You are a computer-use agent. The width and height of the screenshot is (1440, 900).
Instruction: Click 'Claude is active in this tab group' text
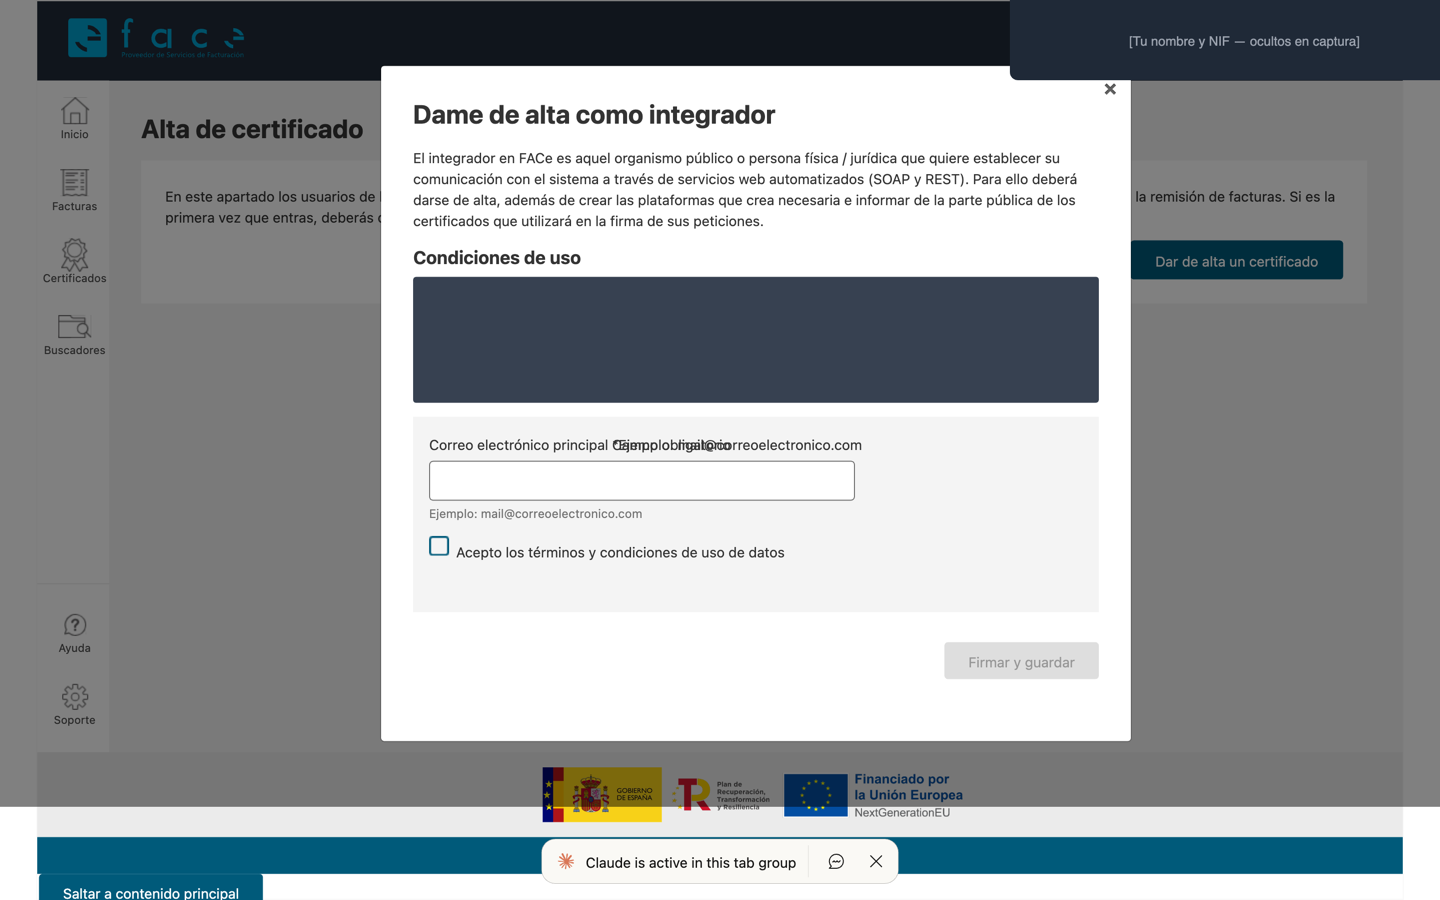coord(691,862)
